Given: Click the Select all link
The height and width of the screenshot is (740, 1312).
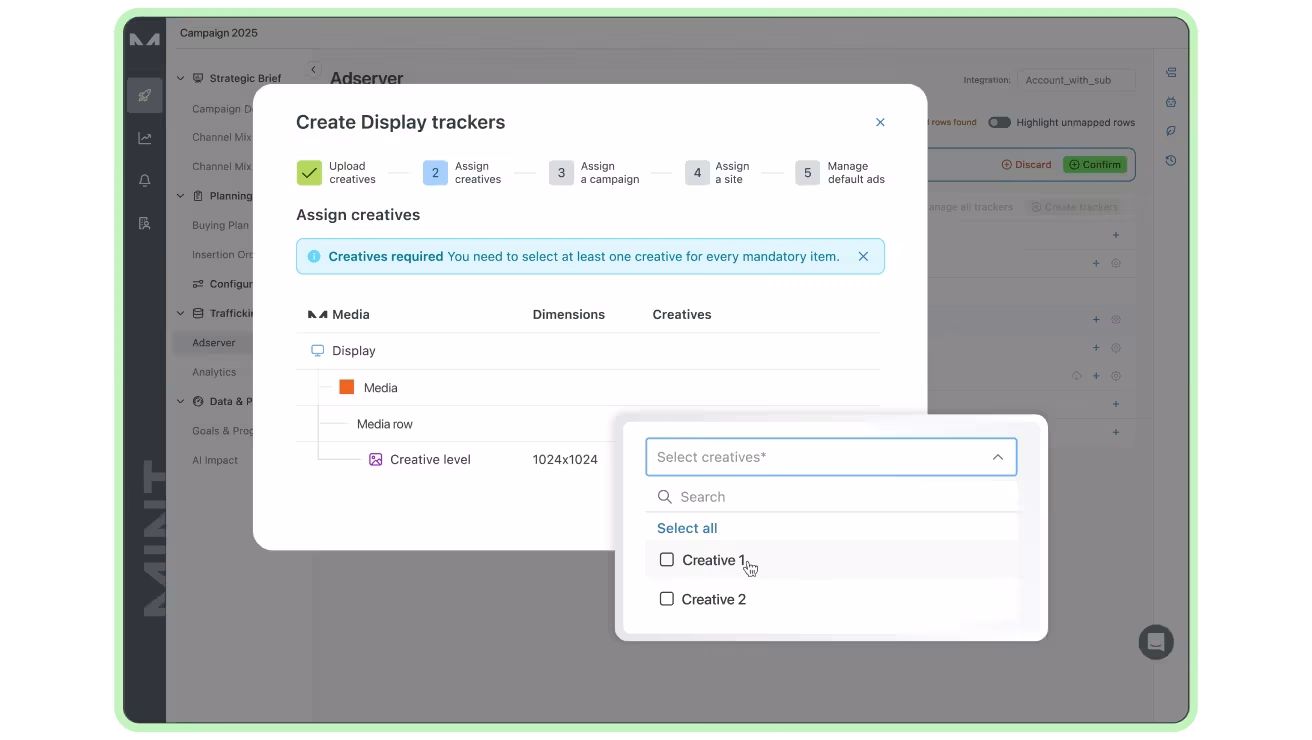Looking at the screenshot, I should (x=687, y=528).
